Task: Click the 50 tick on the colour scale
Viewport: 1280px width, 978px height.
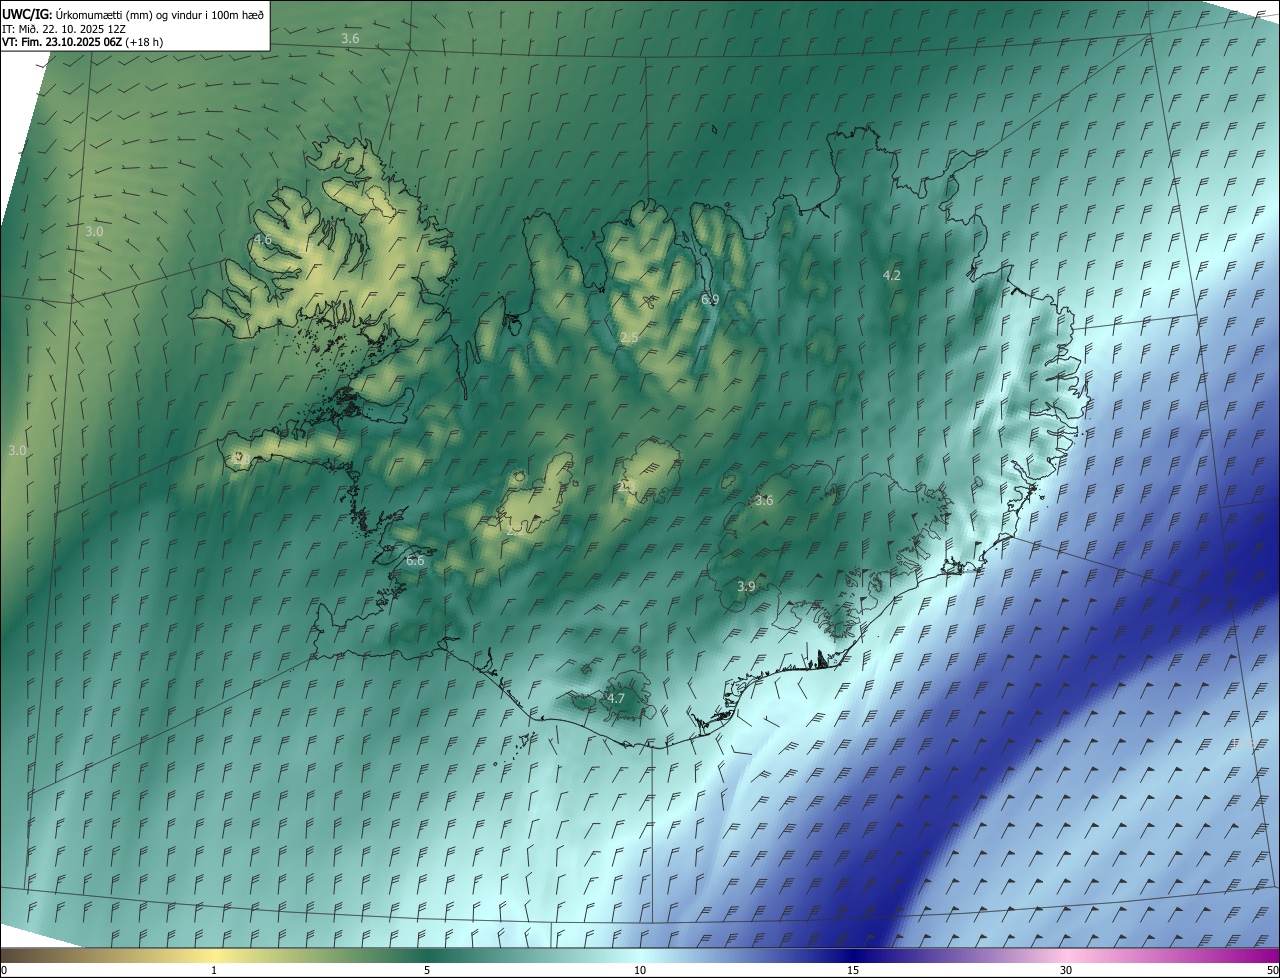Action: pos(1272,970)
